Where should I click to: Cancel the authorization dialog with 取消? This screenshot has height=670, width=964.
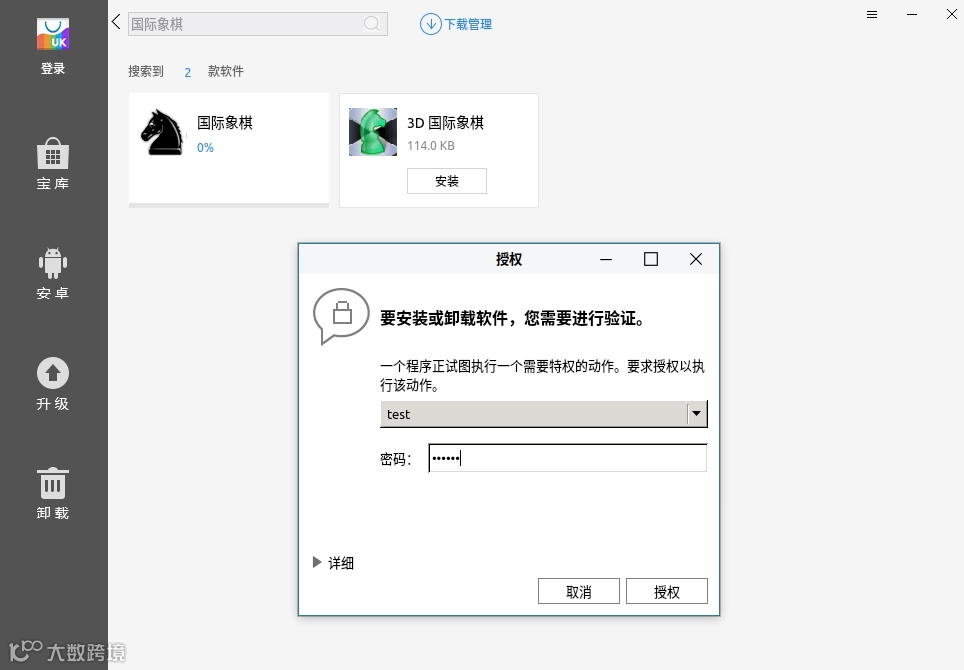[579, 591]
